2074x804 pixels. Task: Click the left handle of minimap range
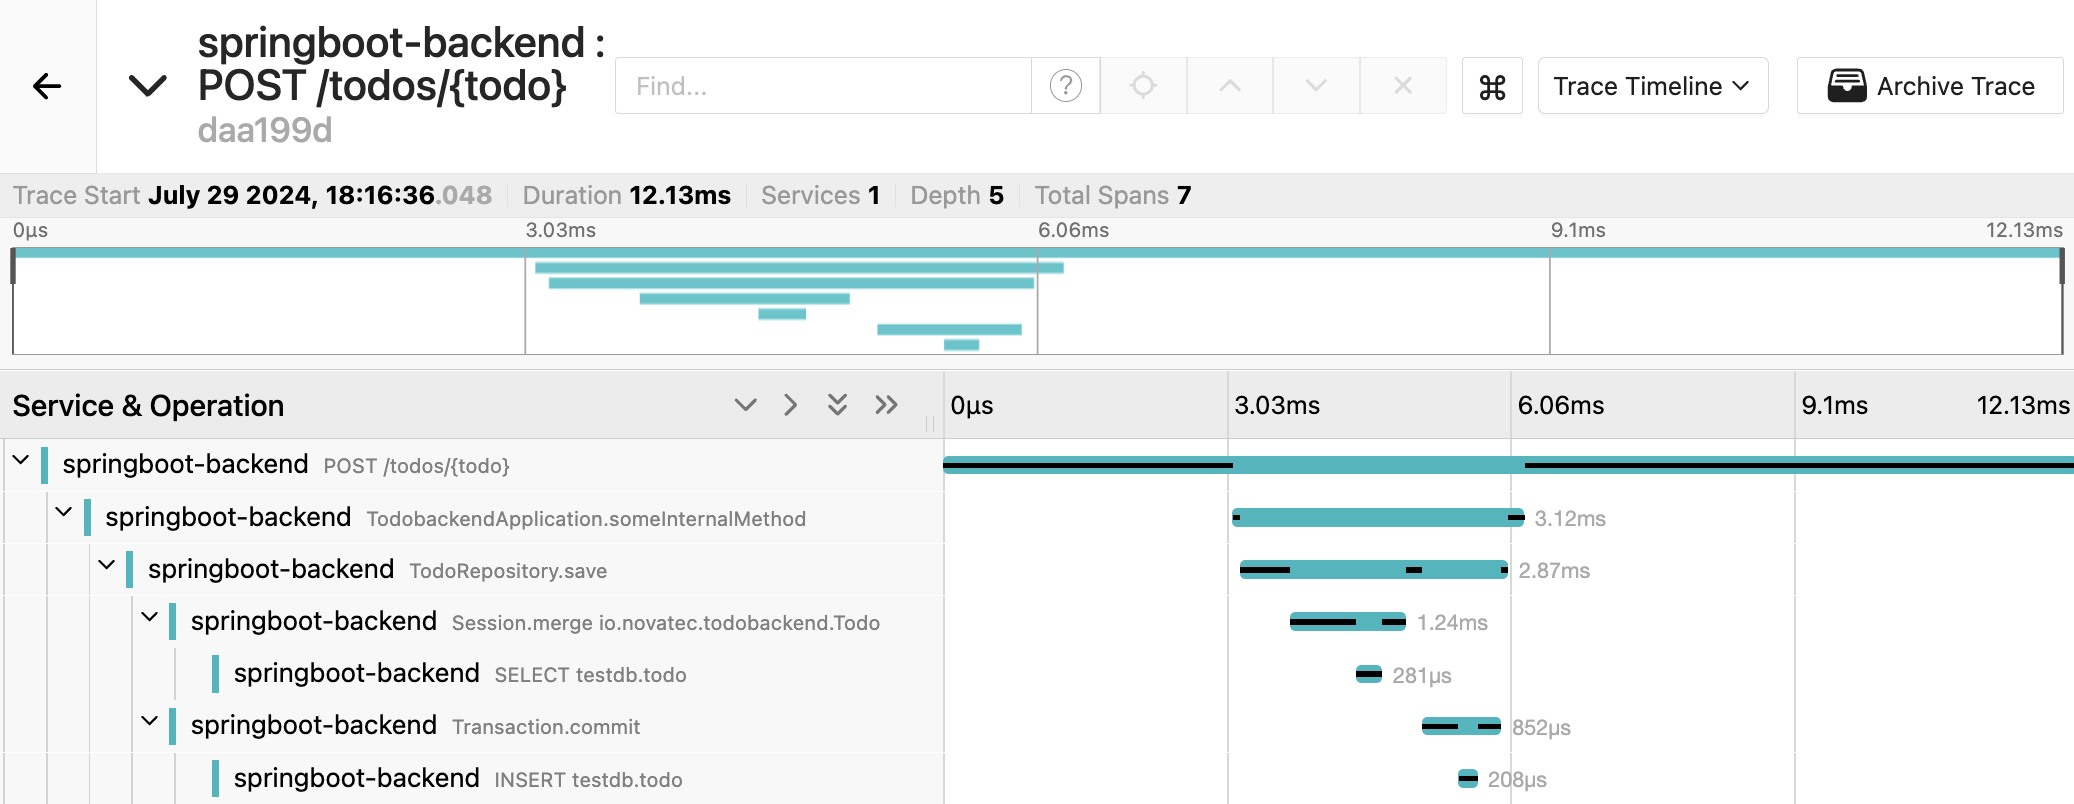tap(13, 266)
